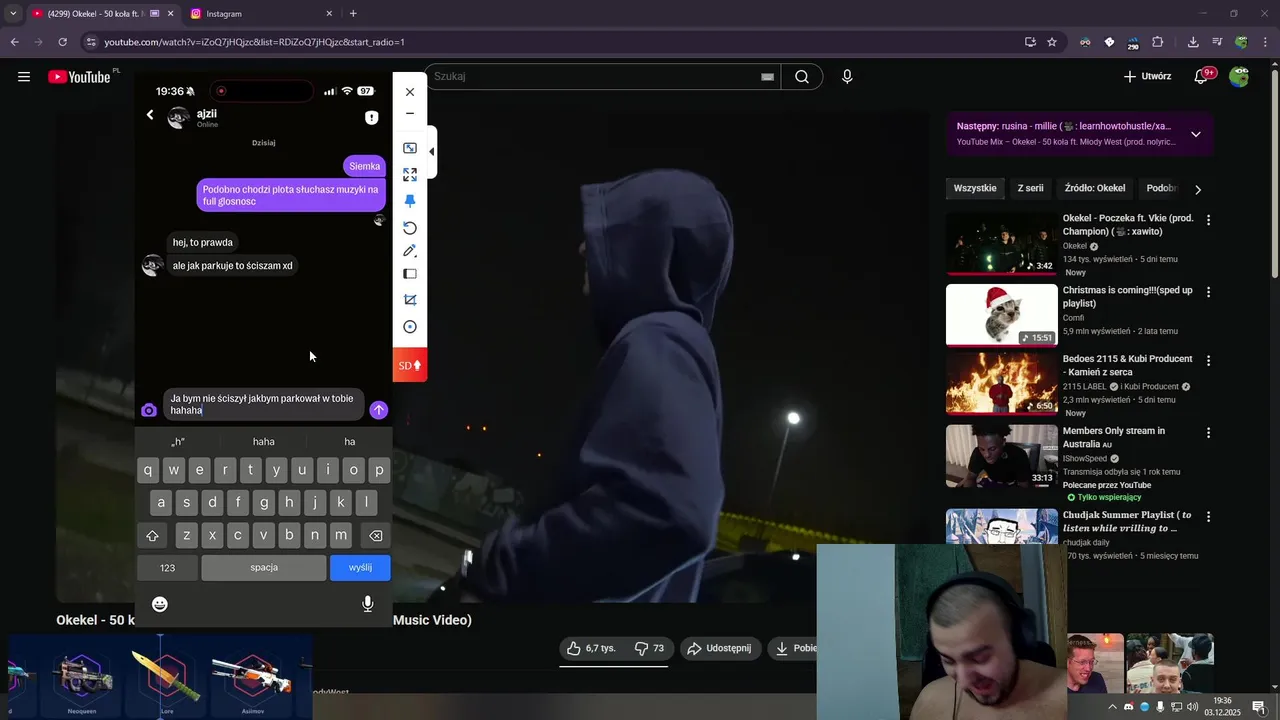Take a screenshot with crop icon
This screenshot has width=1280, height=720.
click(x=410, y=300)
